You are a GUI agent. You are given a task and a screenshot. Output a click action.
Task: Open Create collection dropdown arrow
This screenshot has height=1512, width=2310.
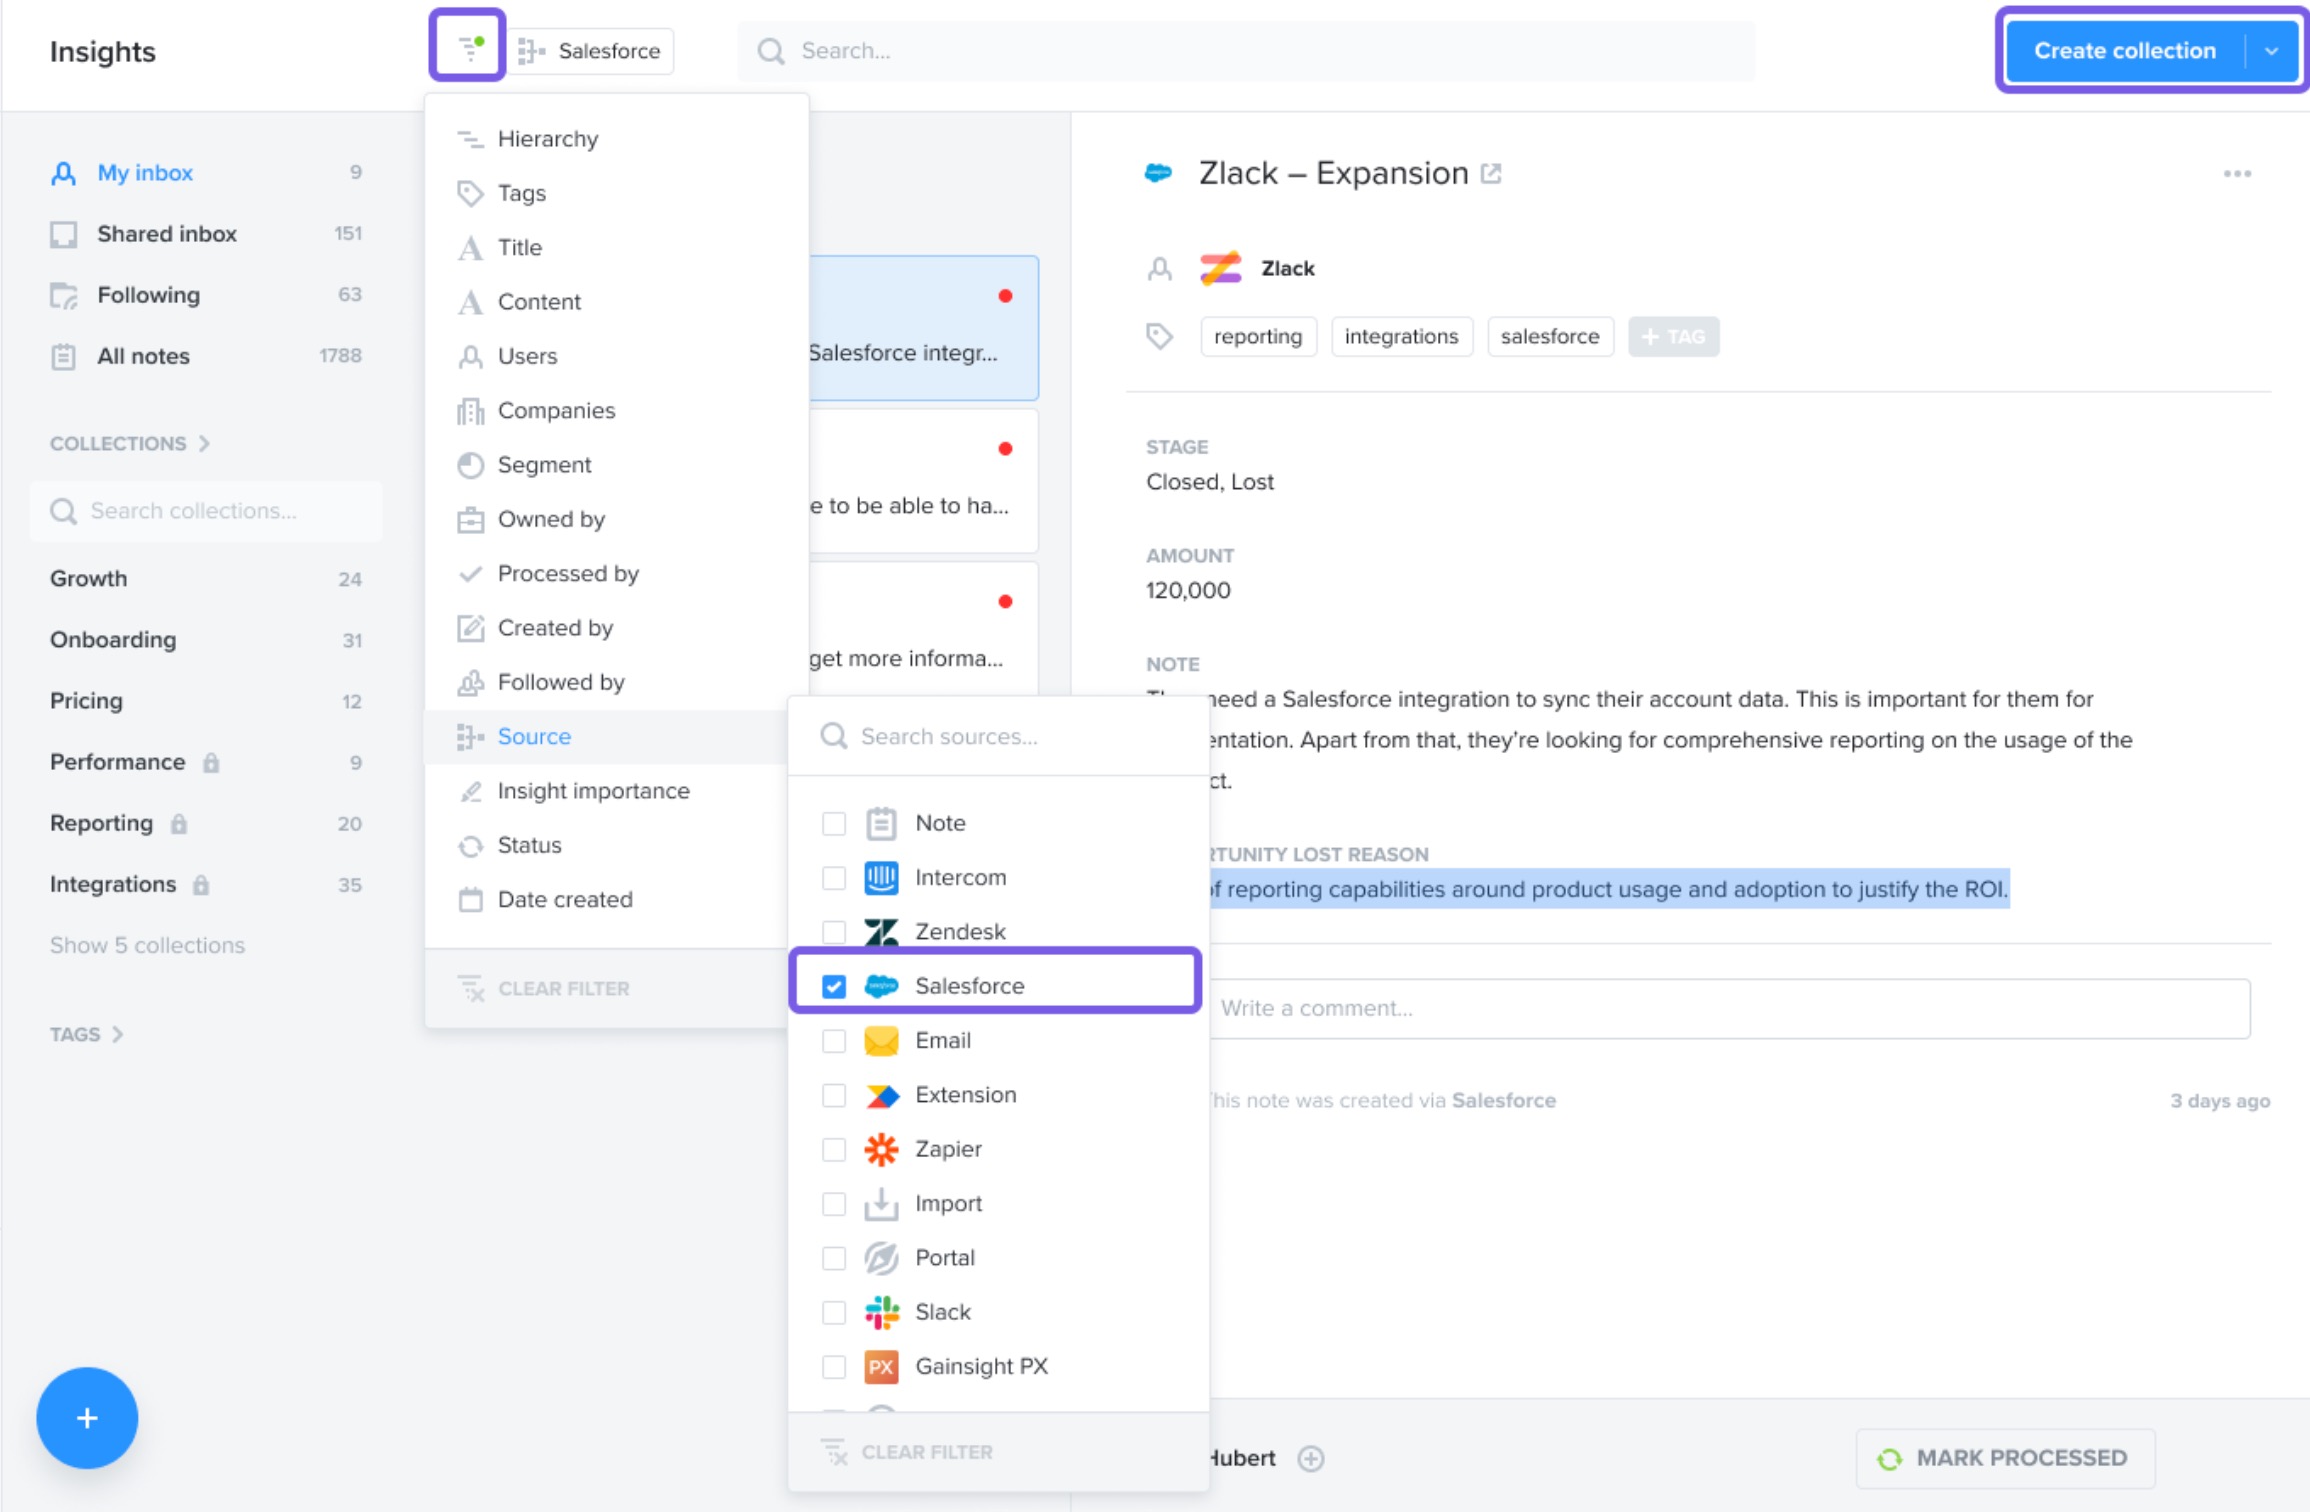[2272, 51]
